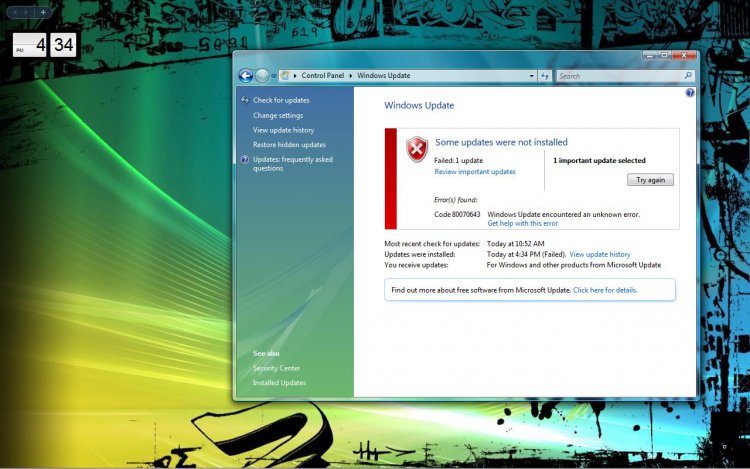Viewport: 750px width, 469px height.
Task: Open Get help with this error
Action: [x=522, y=223]
